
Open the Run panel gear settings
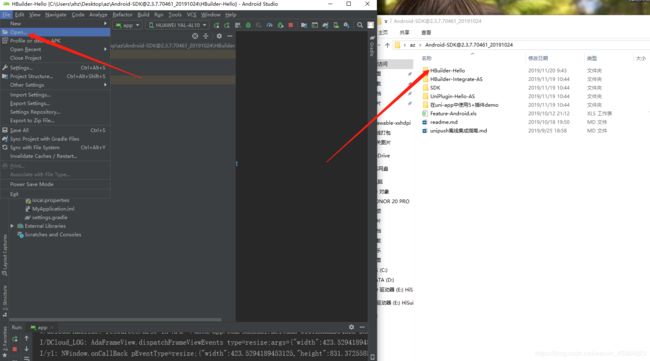(351, 327)
